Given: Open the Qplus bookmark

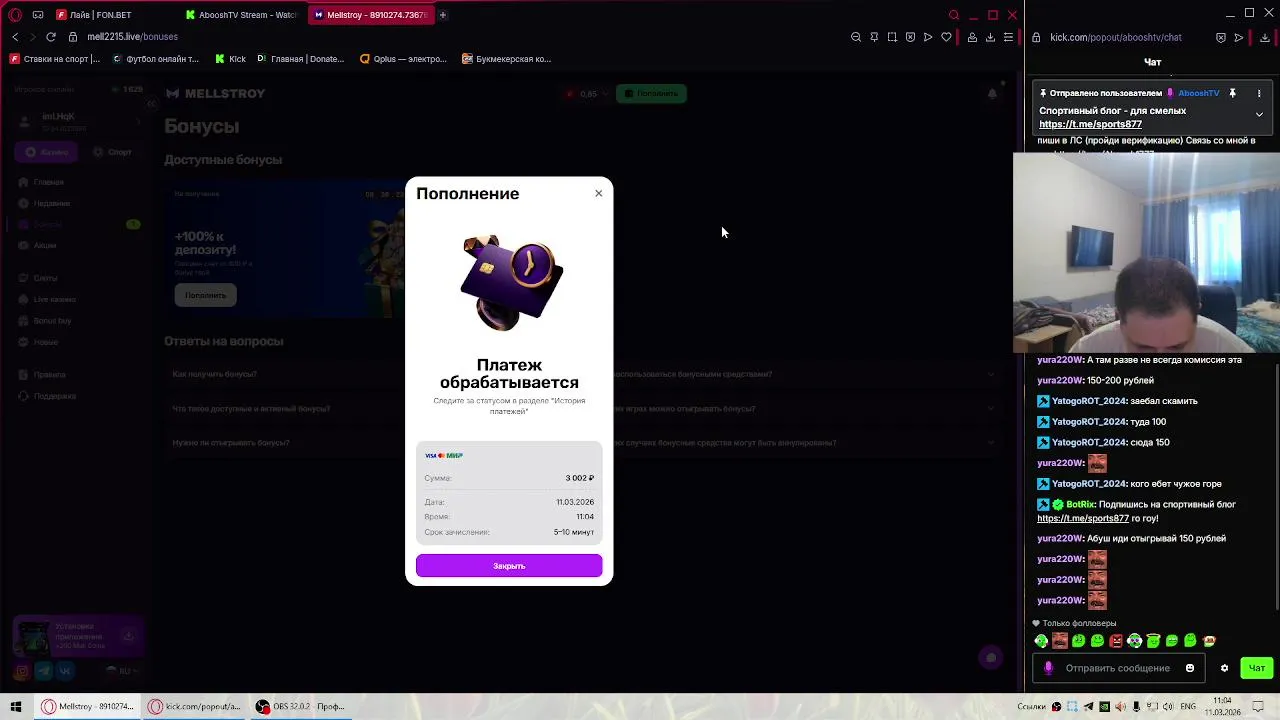Looking at the screenshot, I should 403,59.
